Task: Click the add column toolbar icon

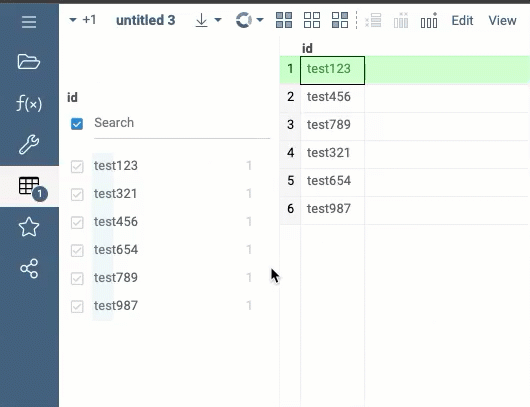Action: tap(429, 20)
